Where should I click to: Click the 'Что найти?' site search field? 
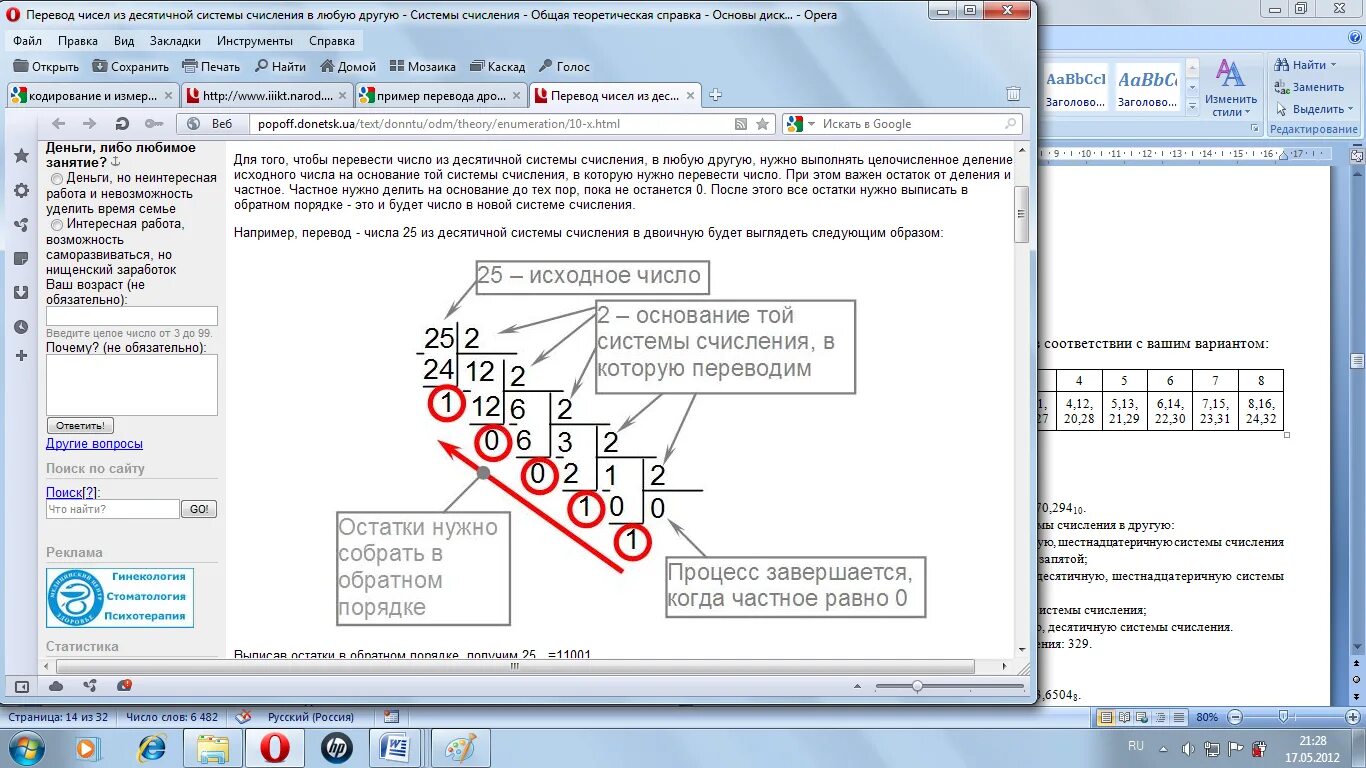coord(113,509)
